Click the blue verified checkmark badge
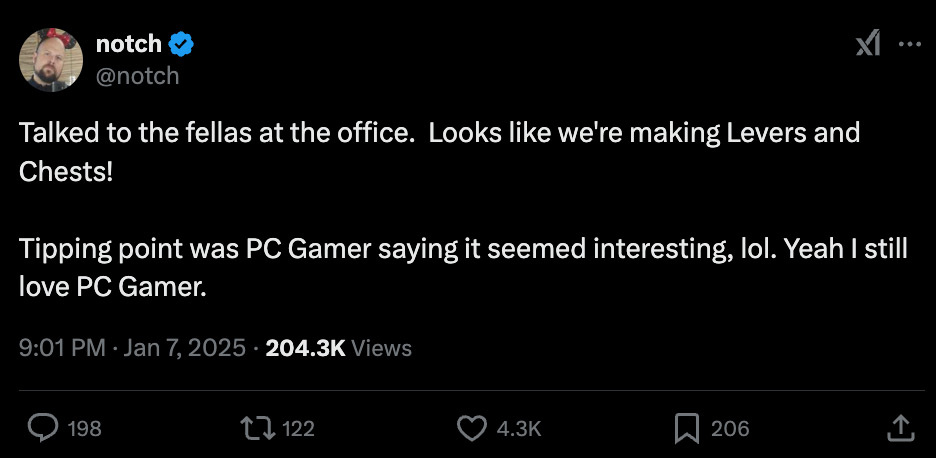The width and height of the screenshot is (936, 458). point(181,43)
